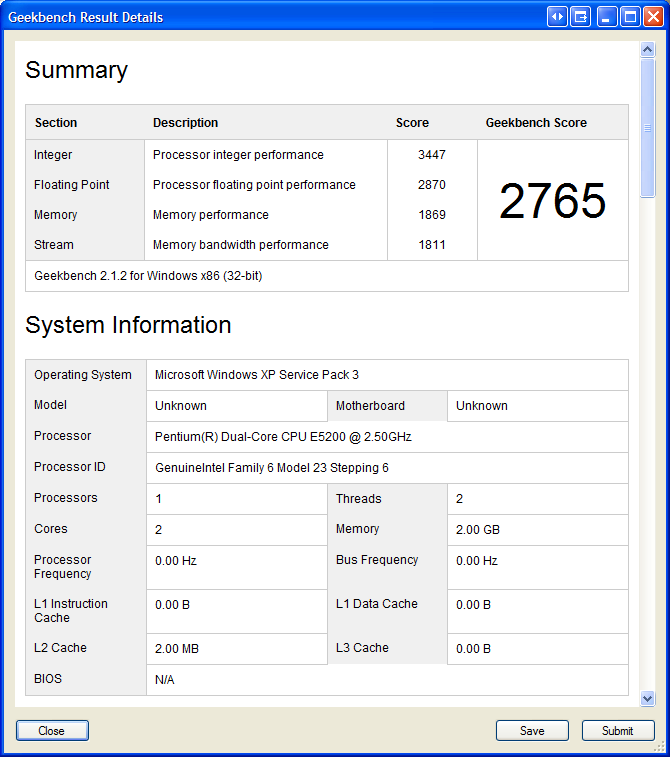The width and height of the screenshot is (670, 757).
Task: Minimize the Geekbench Result Details window
Action: point(607,17)
